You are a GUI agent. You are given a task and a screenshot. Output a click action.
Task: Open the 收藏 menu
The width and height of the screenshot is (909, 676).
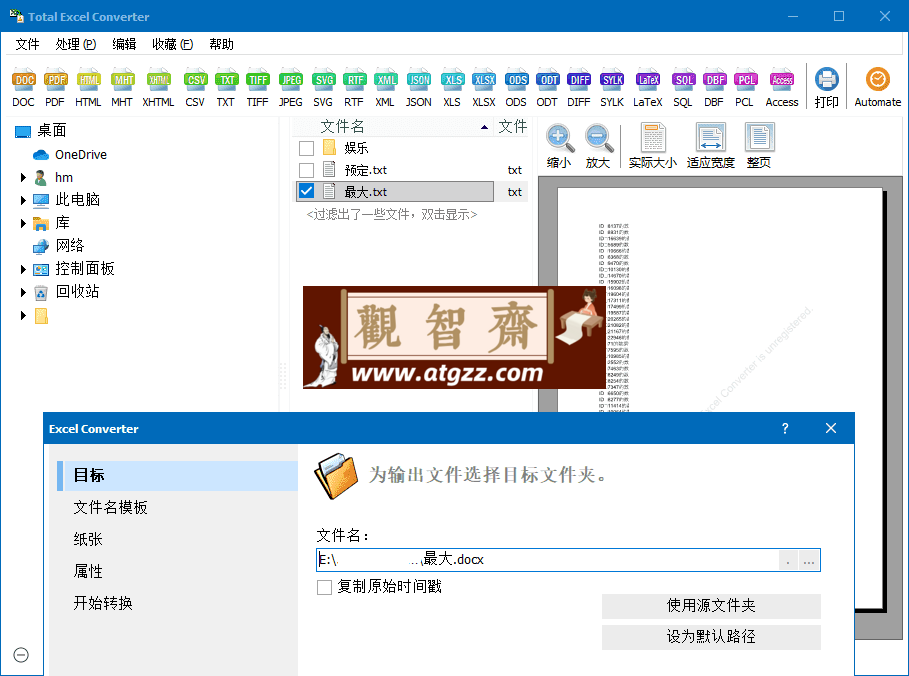172,44
